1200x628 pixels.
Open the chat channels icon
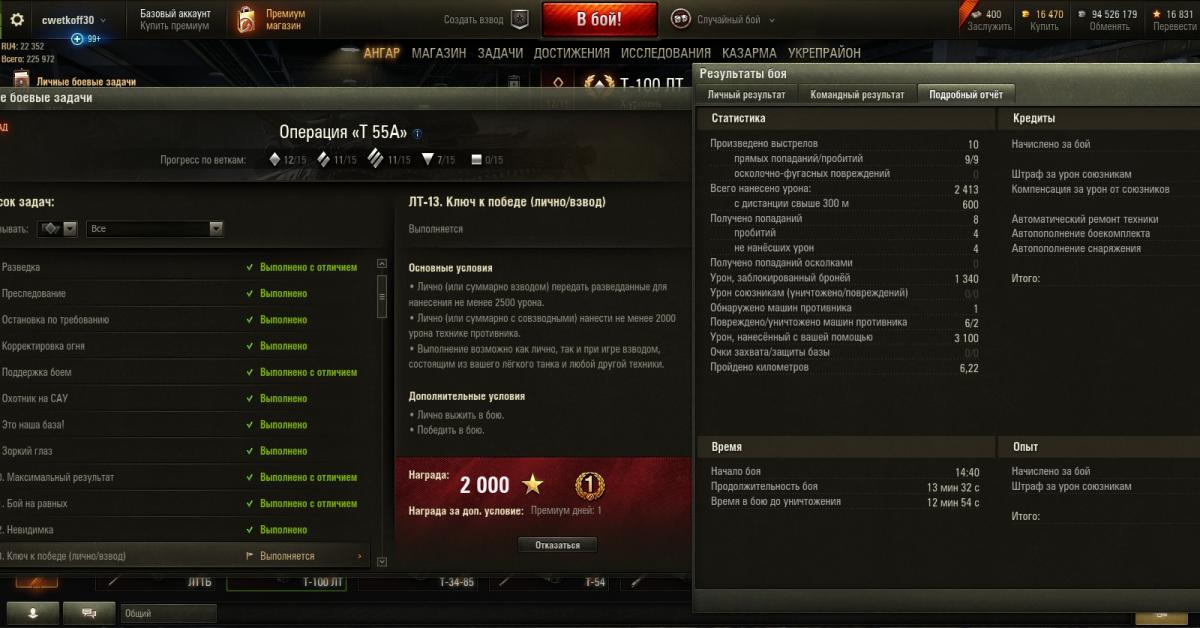pyautogui.click(x=89, y=612)
